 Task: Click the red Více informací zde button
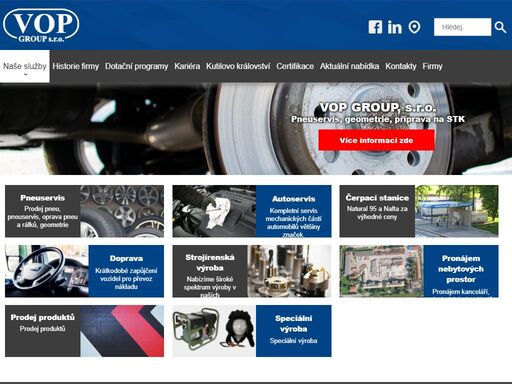click(x=376, y=140)
